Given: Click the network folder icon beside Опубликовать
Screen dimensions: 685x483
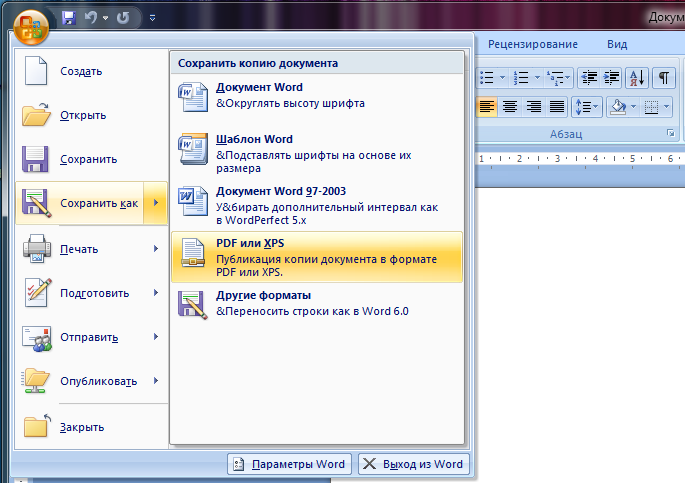Looking at the screenshot, I should click(36, 381).
